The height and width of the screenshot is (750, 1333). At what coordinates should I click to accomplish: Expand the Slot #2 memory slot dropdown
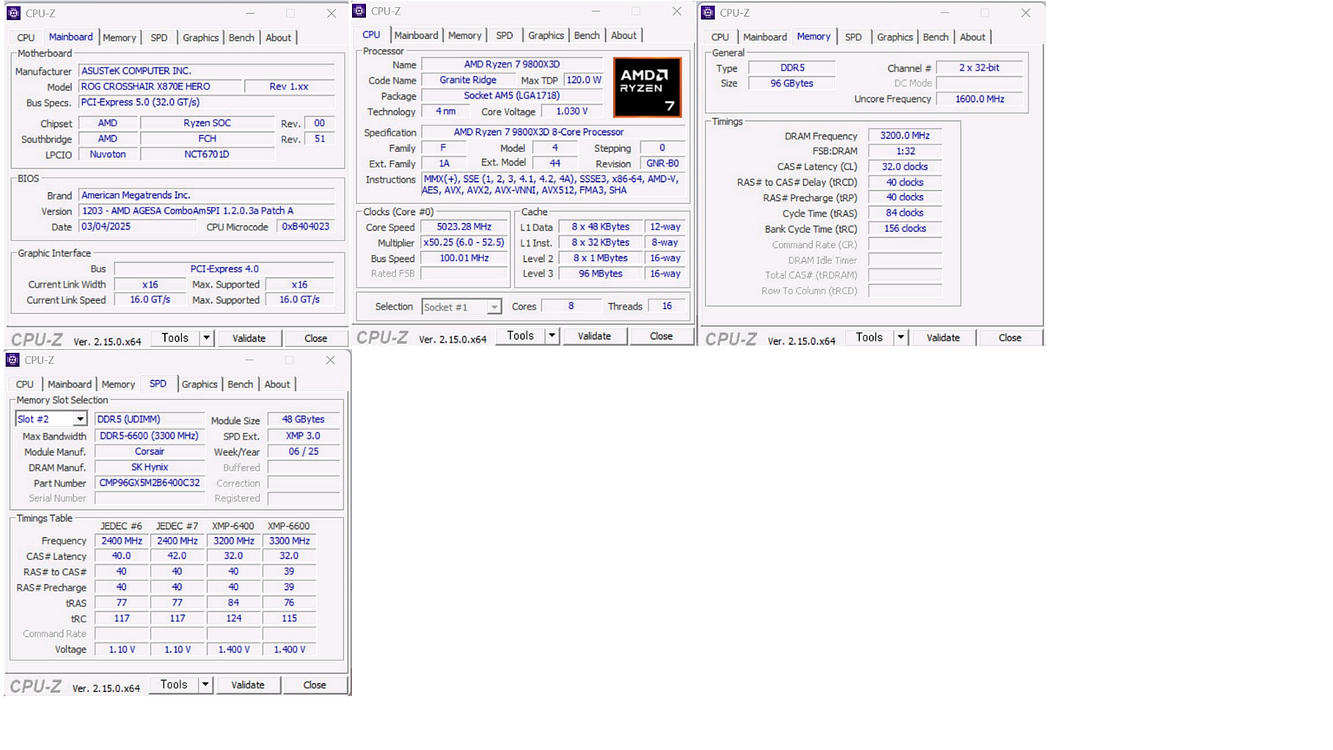(x=80, y=419)
